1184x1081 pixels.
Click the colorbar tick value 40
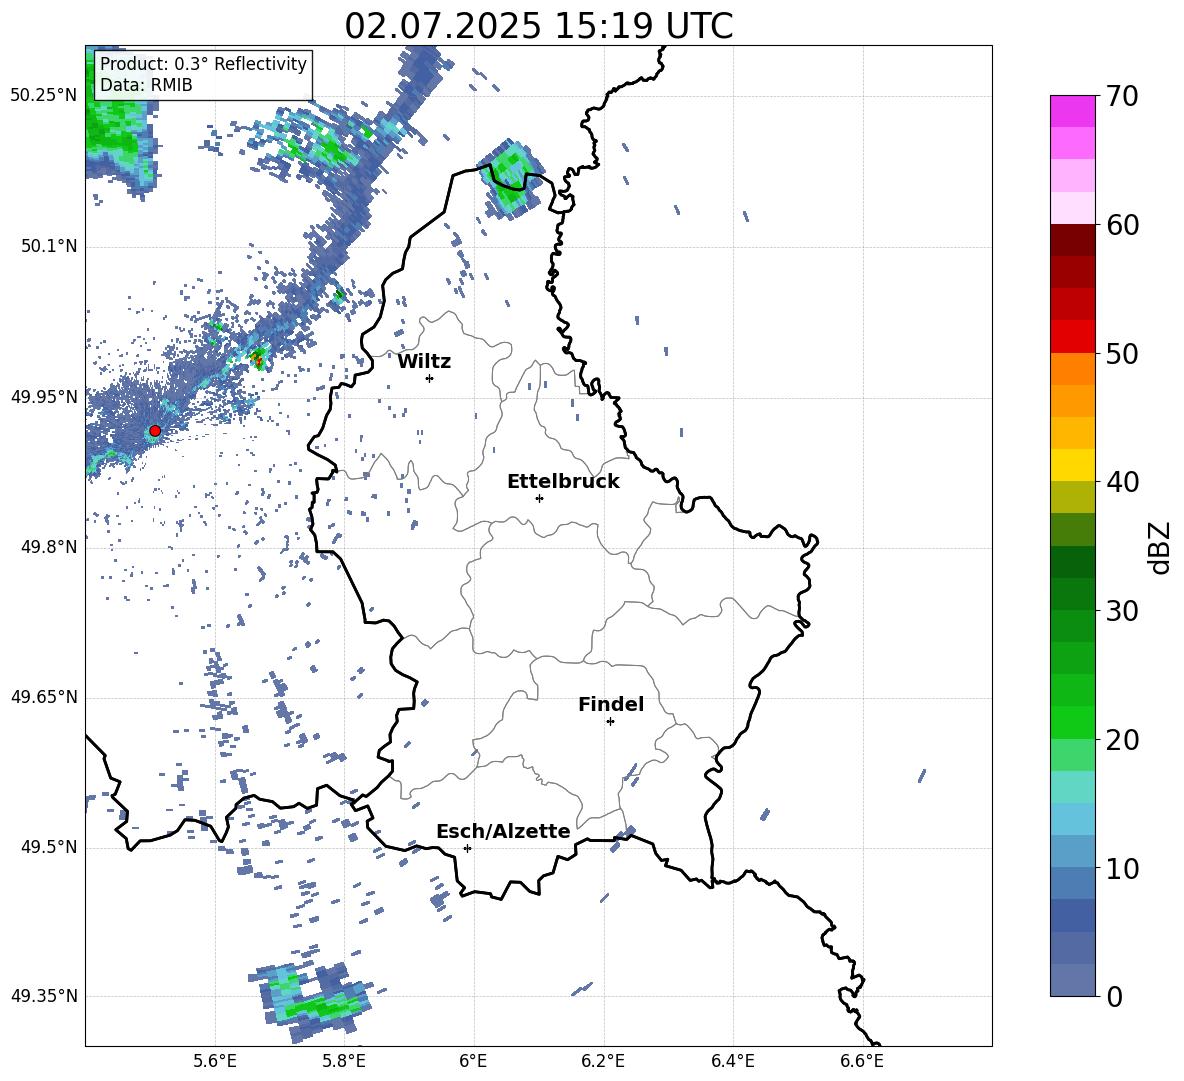pyautogui.click(x=1122, y=482)
